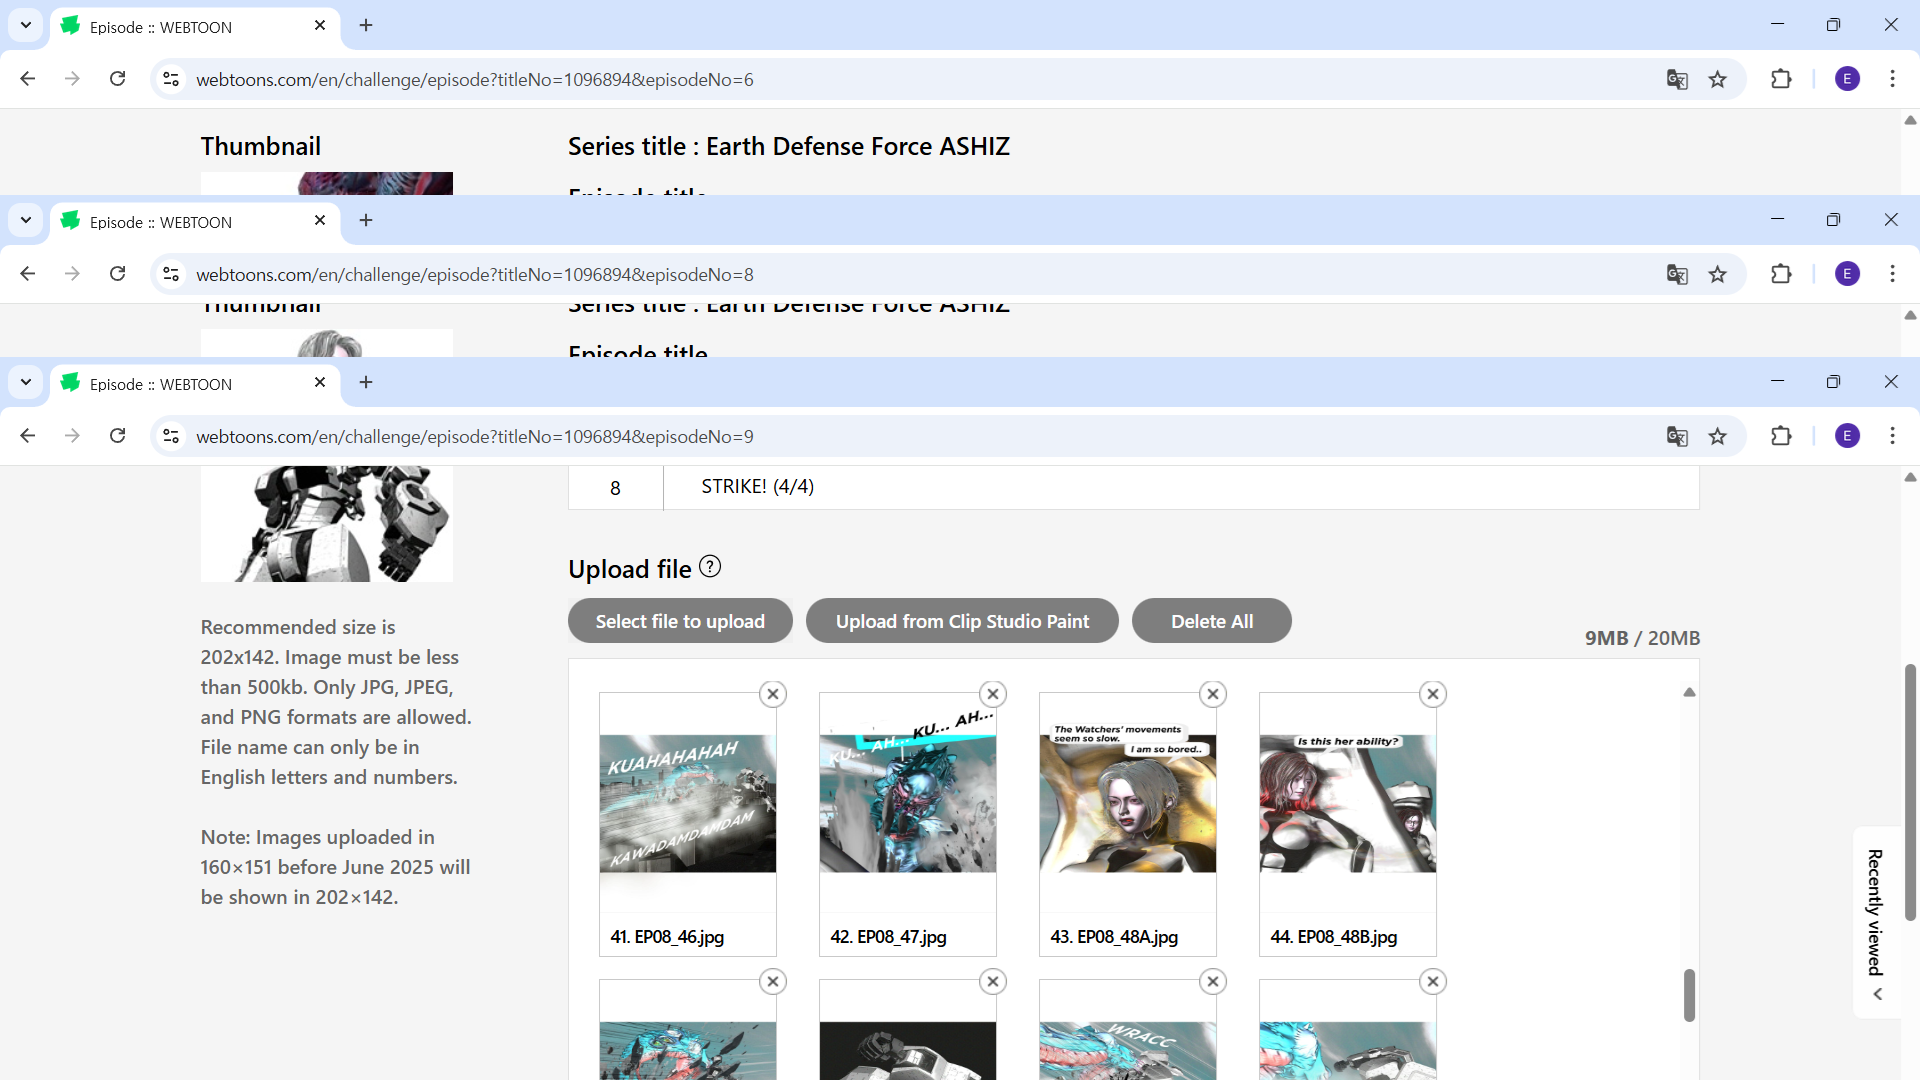This screenshot has height=1080, width=1920.
Task: Open the Chrome menu in the episodeNo=9 window
Action: (x=1892, y=436)
